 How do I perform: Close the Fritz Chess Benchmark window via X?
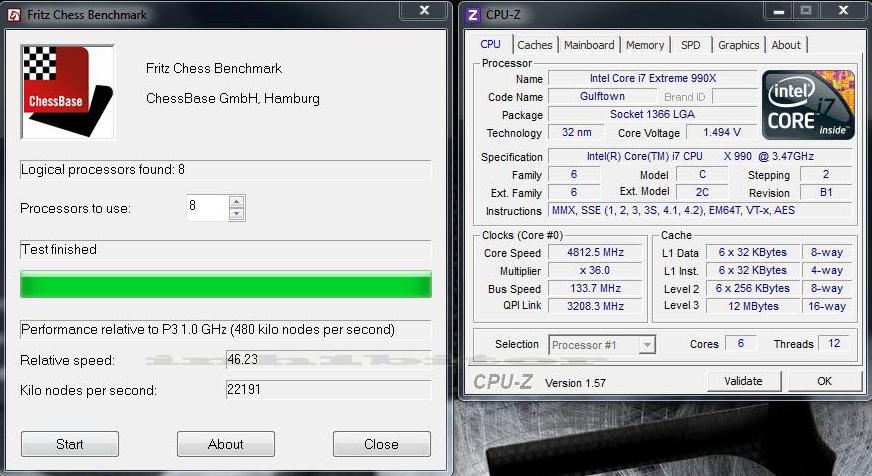[x=424, y=11]
